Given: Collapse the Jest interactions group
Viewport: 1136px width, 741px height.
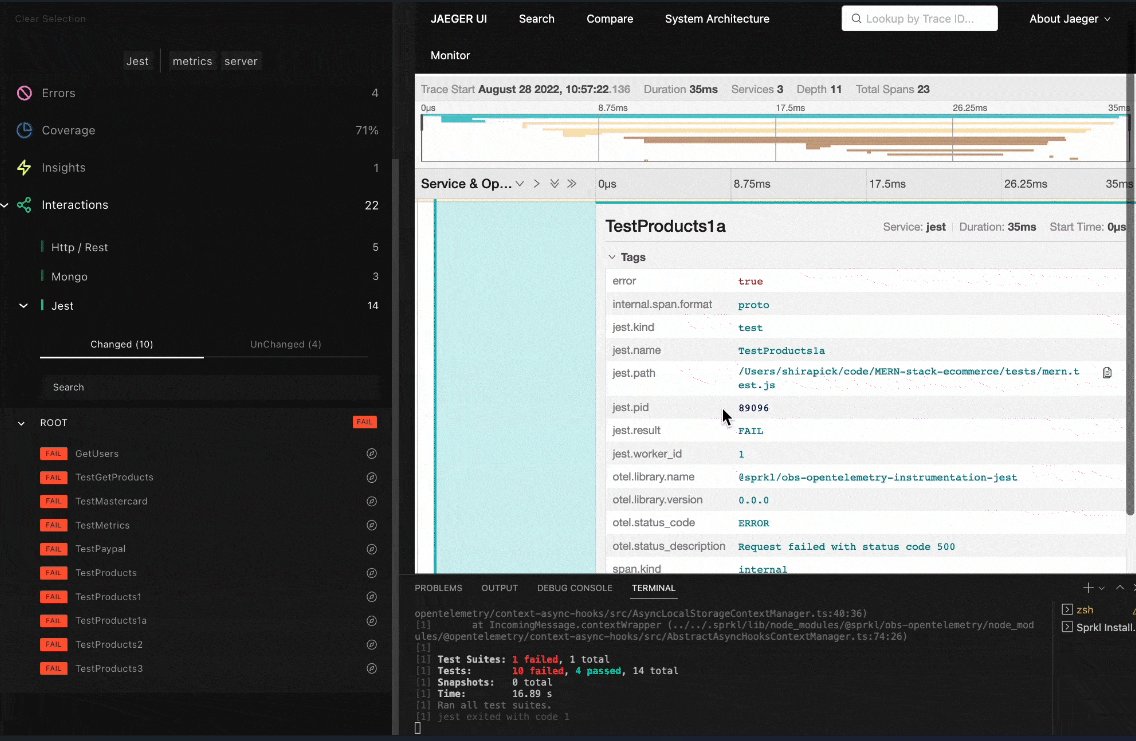Looking at the screenshot, I should point(23,306).
